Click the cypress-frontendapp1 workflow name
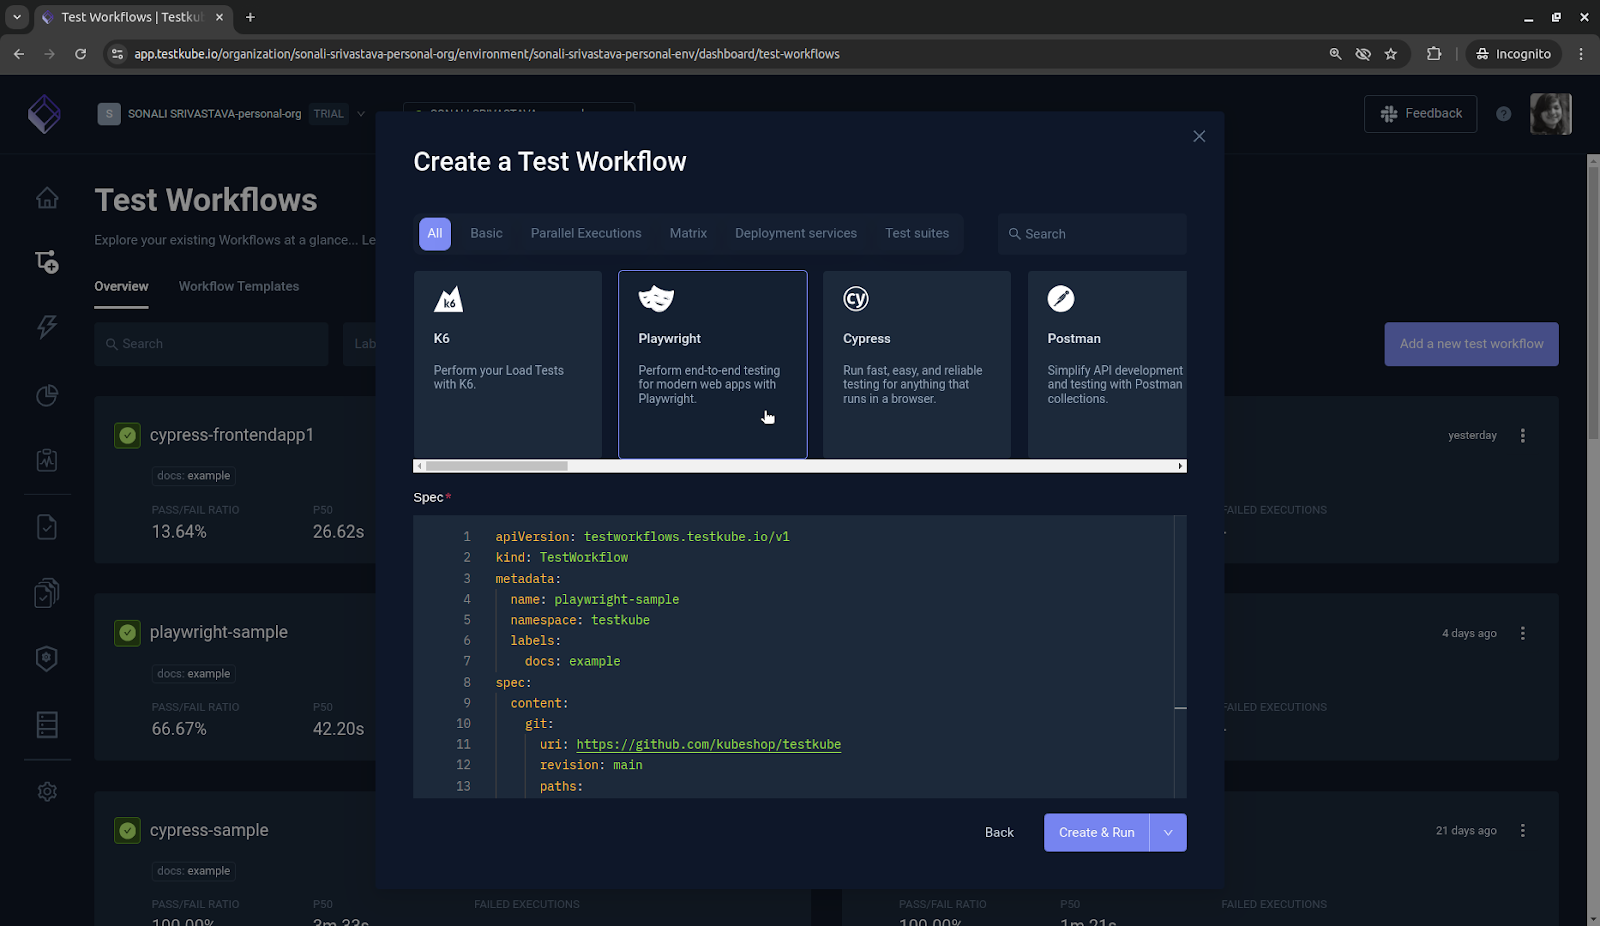Viewport: 1600px width, 926px height. (x=232, y=435)
